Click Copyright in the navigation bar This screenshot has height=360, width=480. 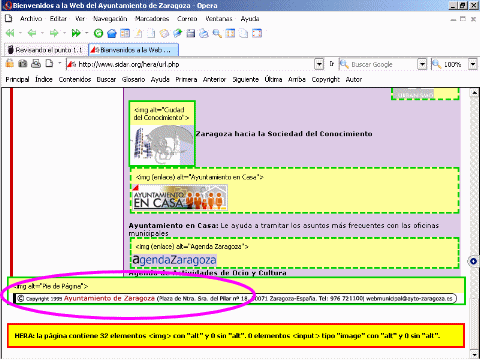tap(326, 79)
